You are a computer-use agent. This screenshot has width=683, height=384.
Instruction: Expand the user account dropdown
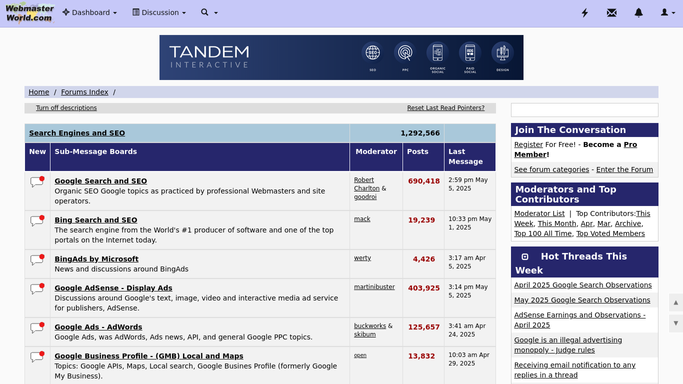667,13
